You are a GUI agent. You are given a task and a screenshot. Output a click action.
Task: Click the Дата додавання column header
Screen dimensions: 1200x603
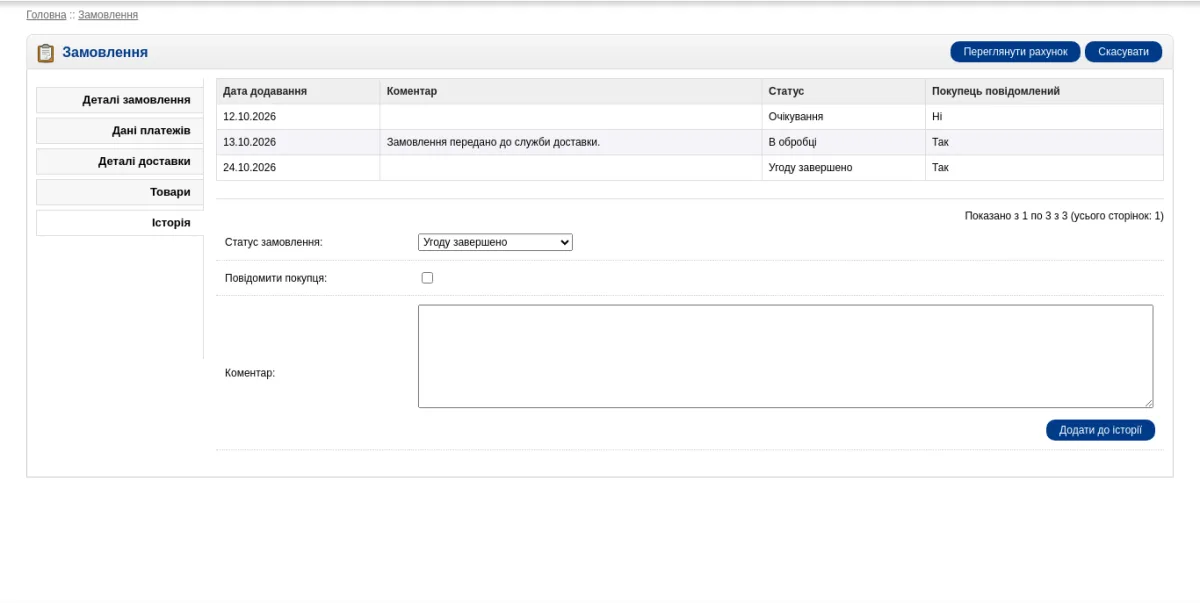298,91
